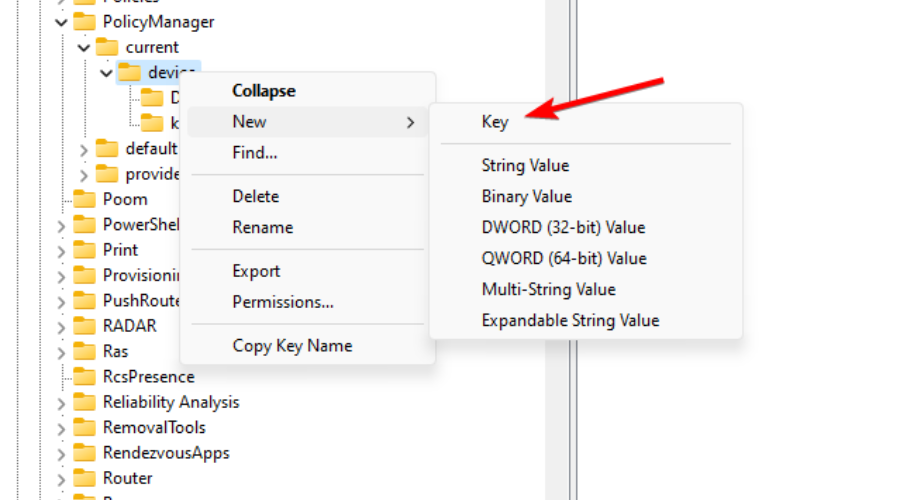900x500 pixels.
Task: Click the Print key folder icon
Action: pyautogui.click(x=84, y=250)
